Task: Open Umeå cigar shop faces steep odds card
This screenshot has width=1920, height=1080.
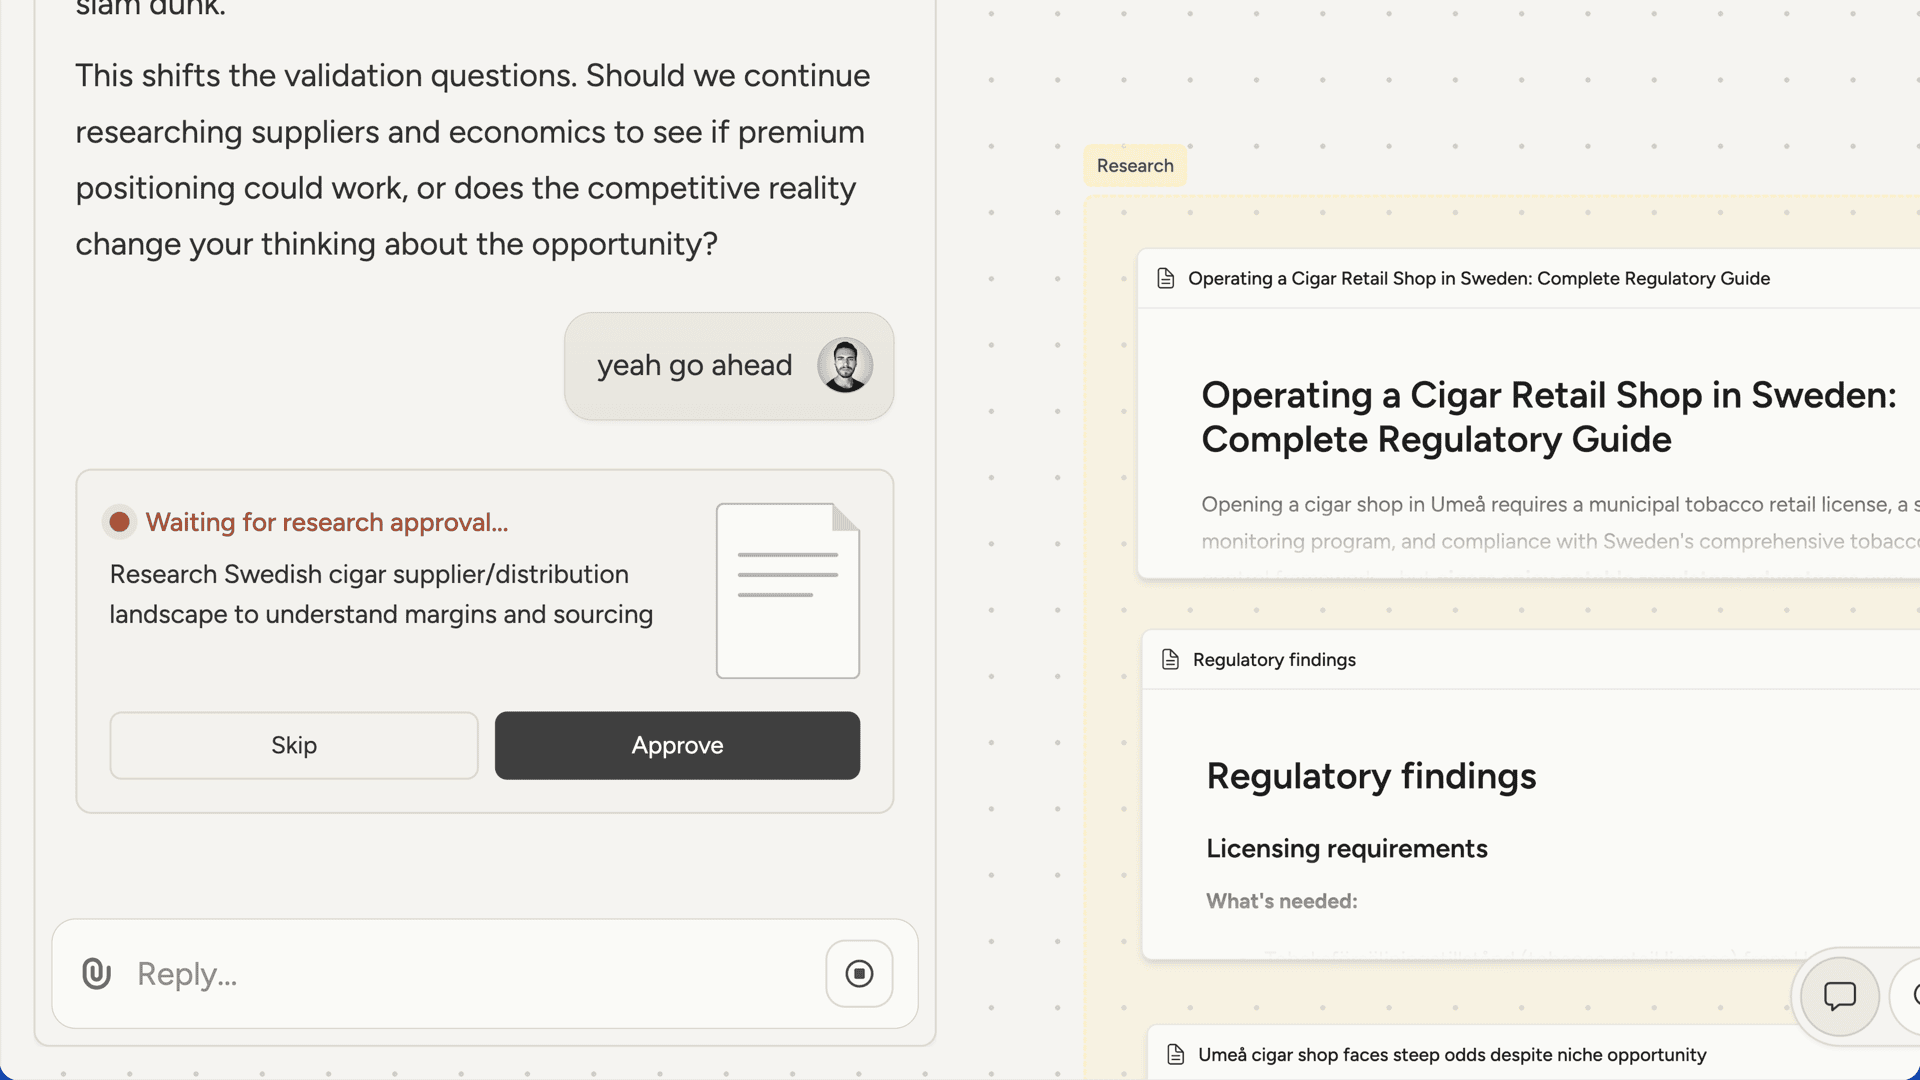Action: pyautogui.click(x=1451, y=1054)
